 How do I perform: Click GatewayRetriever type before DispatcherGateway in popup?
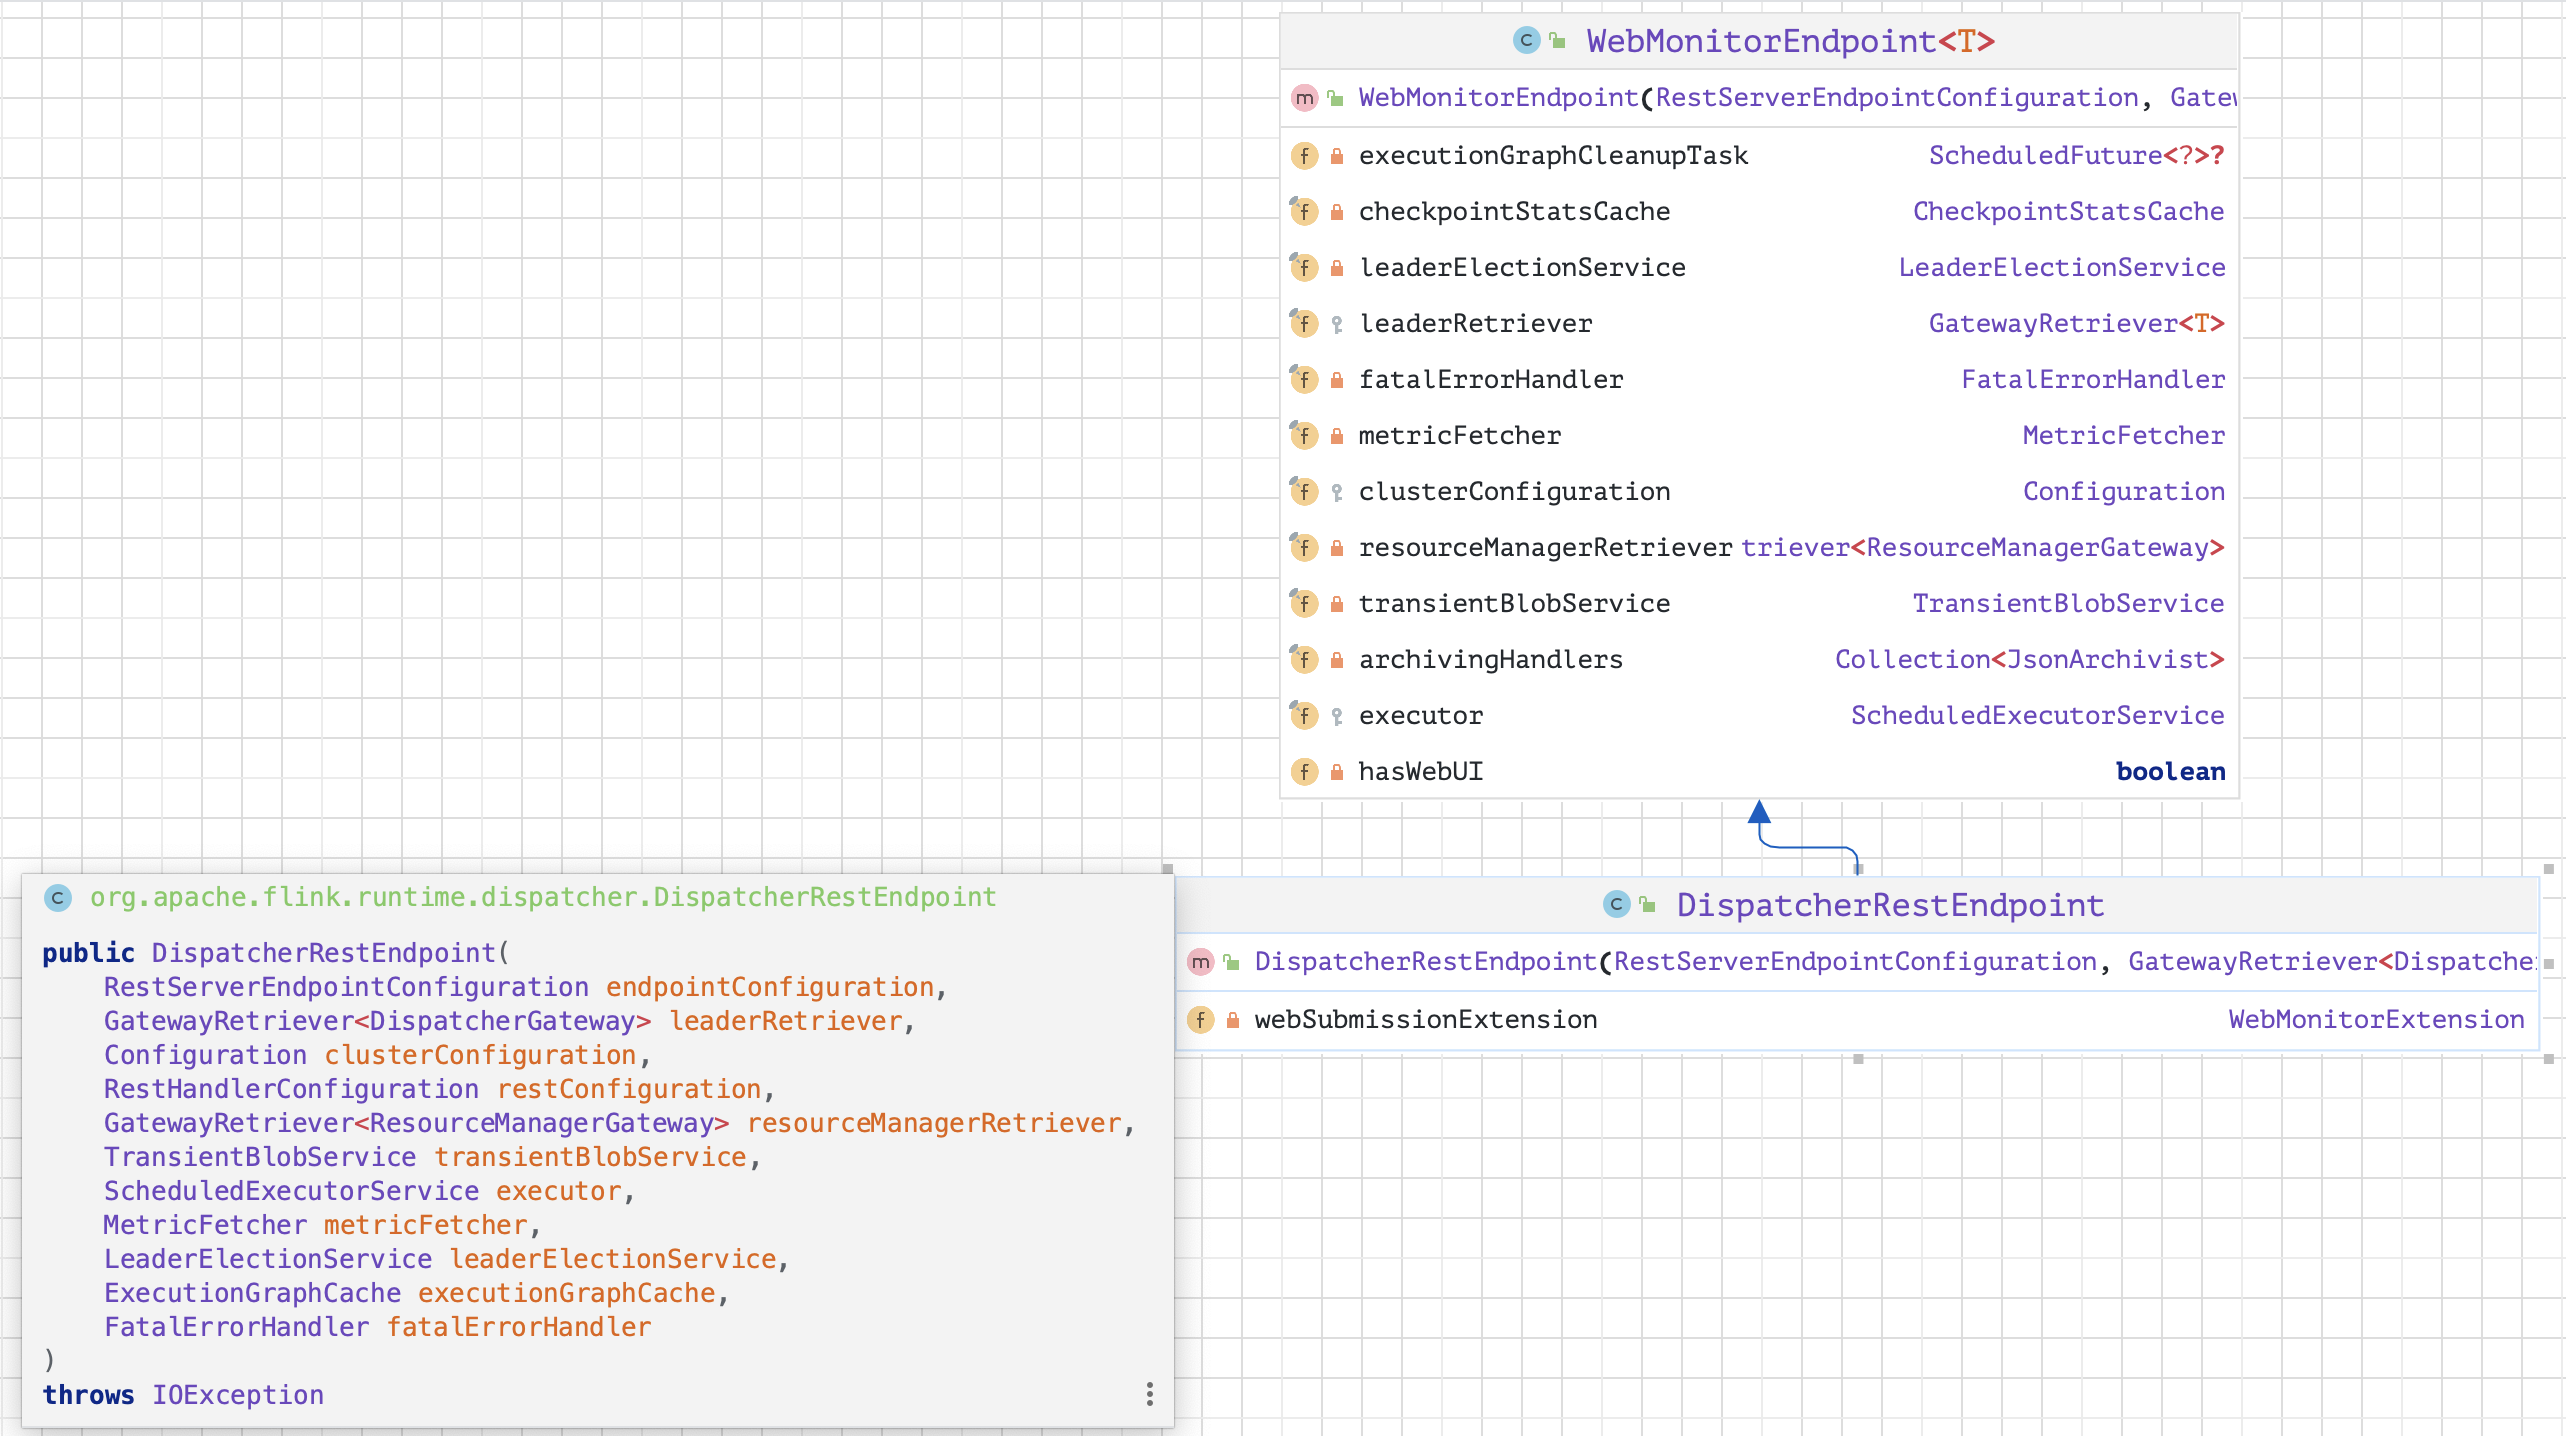tap(229, 1021)
